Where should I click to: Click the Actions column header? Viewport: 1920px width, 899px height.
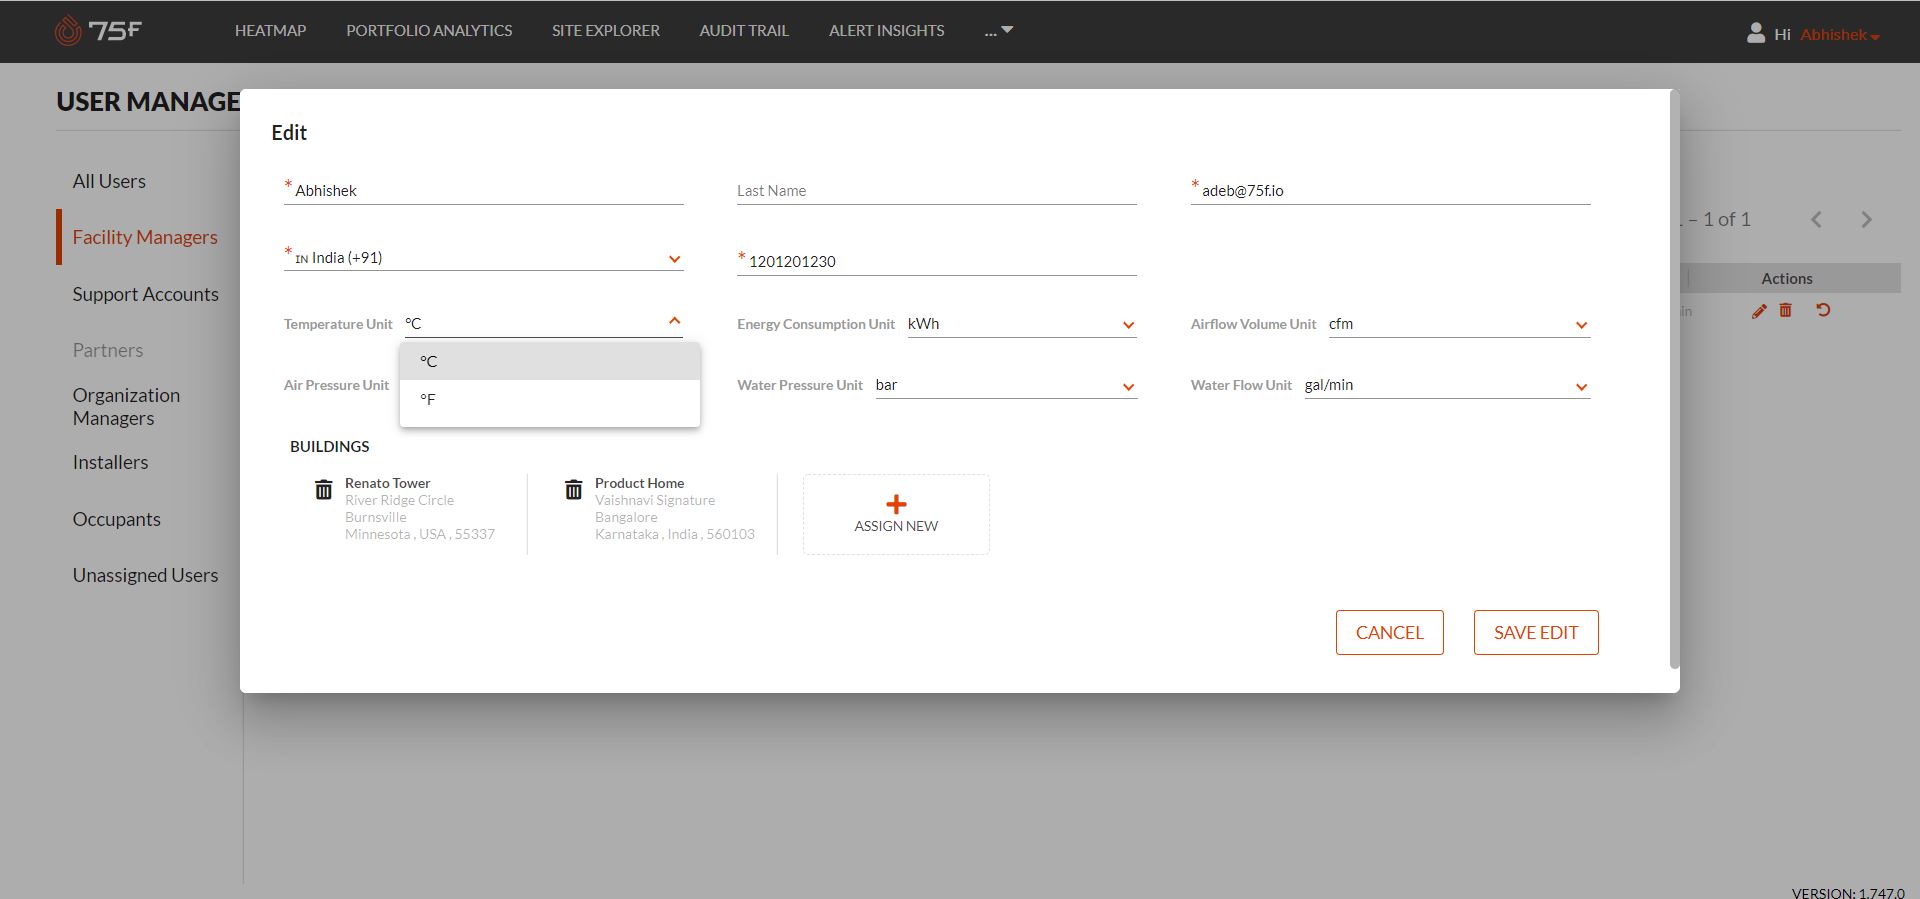1787,278
